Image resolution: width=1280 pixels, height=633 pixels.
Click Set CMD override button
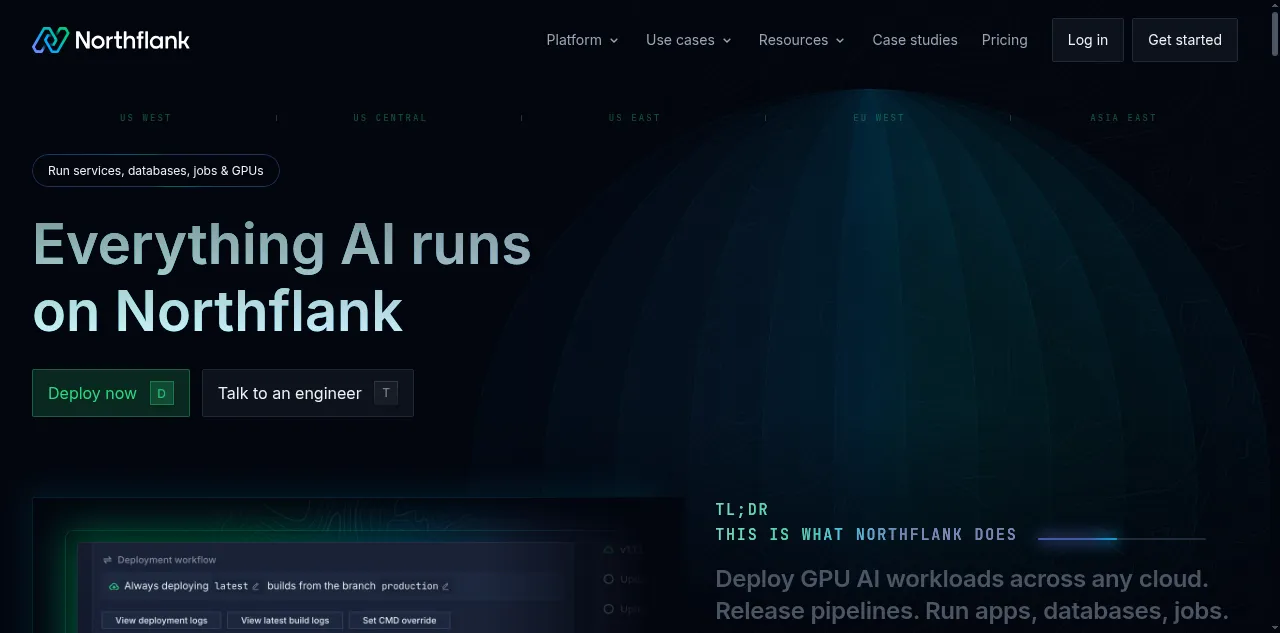(399, 620)
